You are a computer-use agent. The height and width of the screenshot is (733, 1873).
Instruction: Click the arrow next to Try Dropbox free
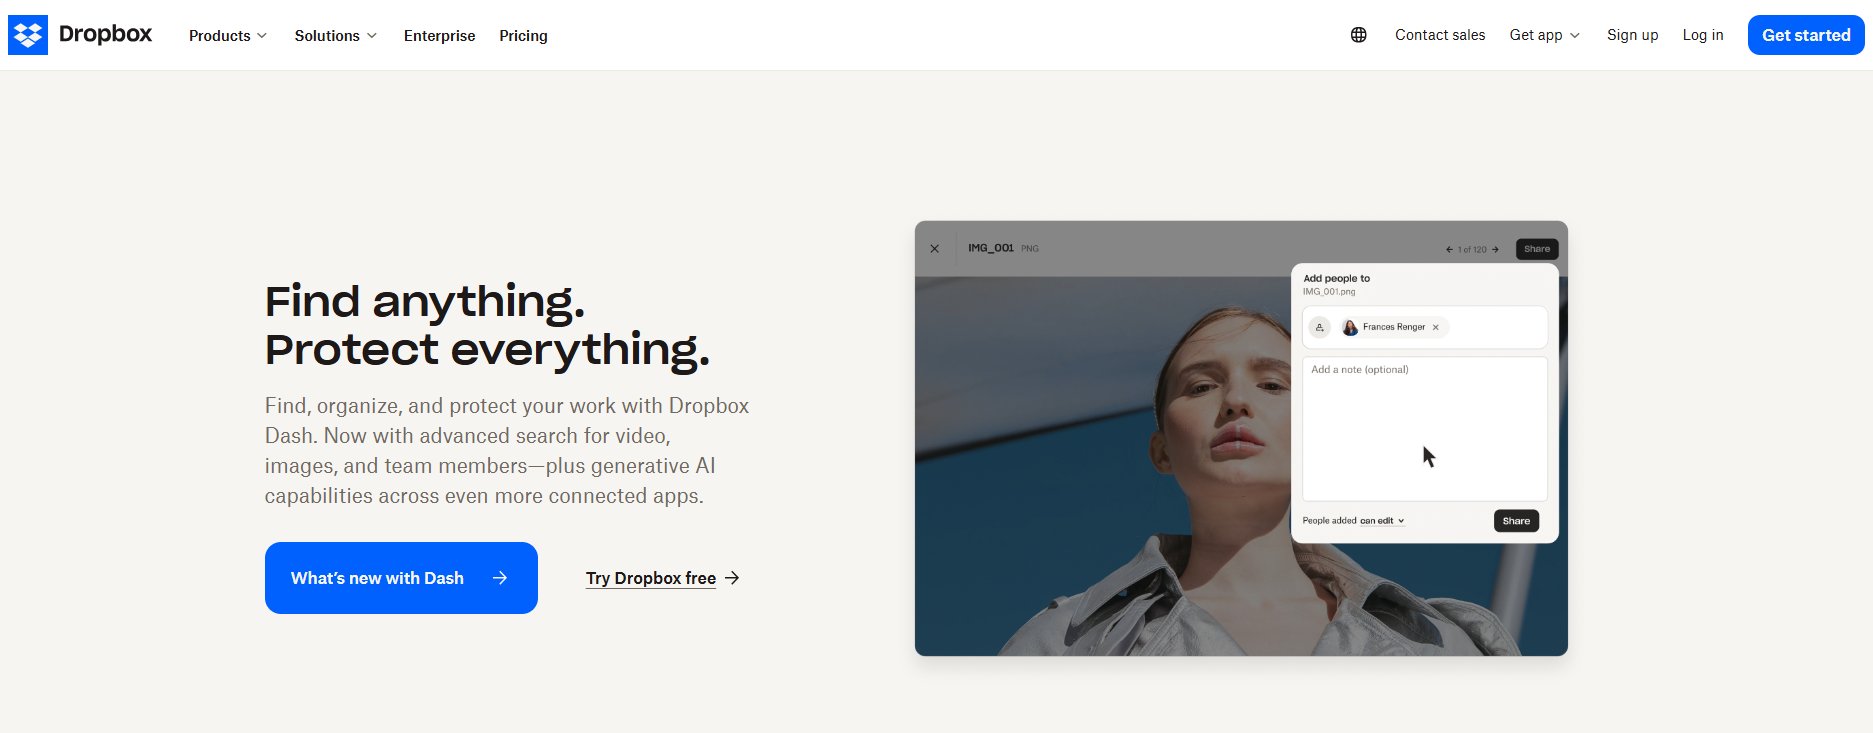(x=732, y=578)
